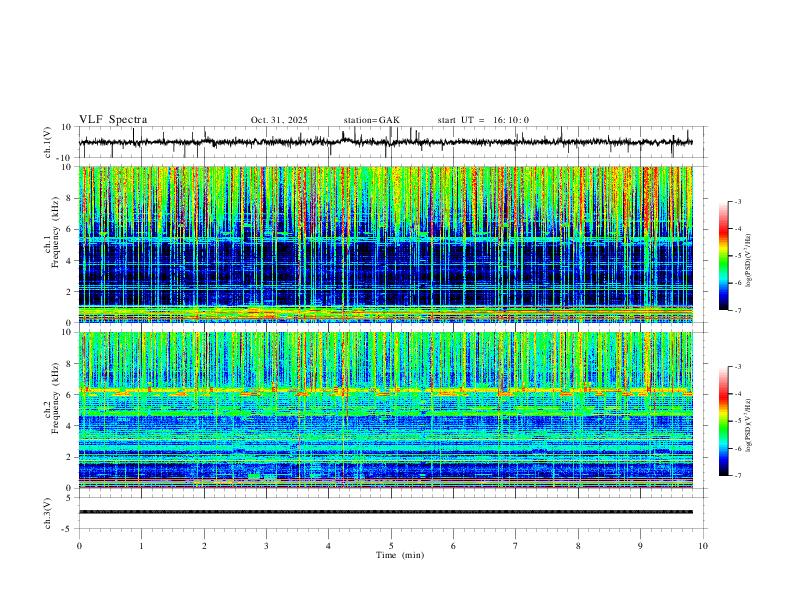Click the "-5" tick on ch.1 colorbar
This screenshot has width=792, height=612.
pos(737,256)
